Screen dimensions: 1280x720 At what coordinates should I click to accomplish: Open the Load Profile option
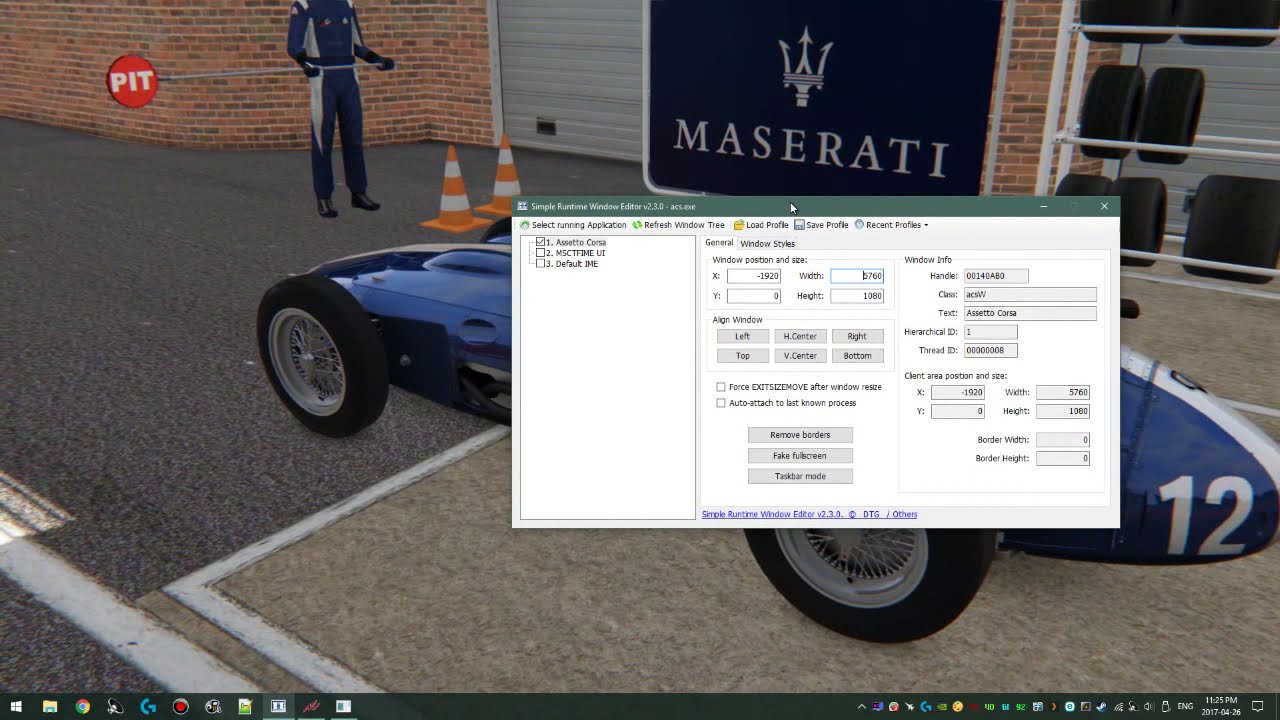point(761,225)
